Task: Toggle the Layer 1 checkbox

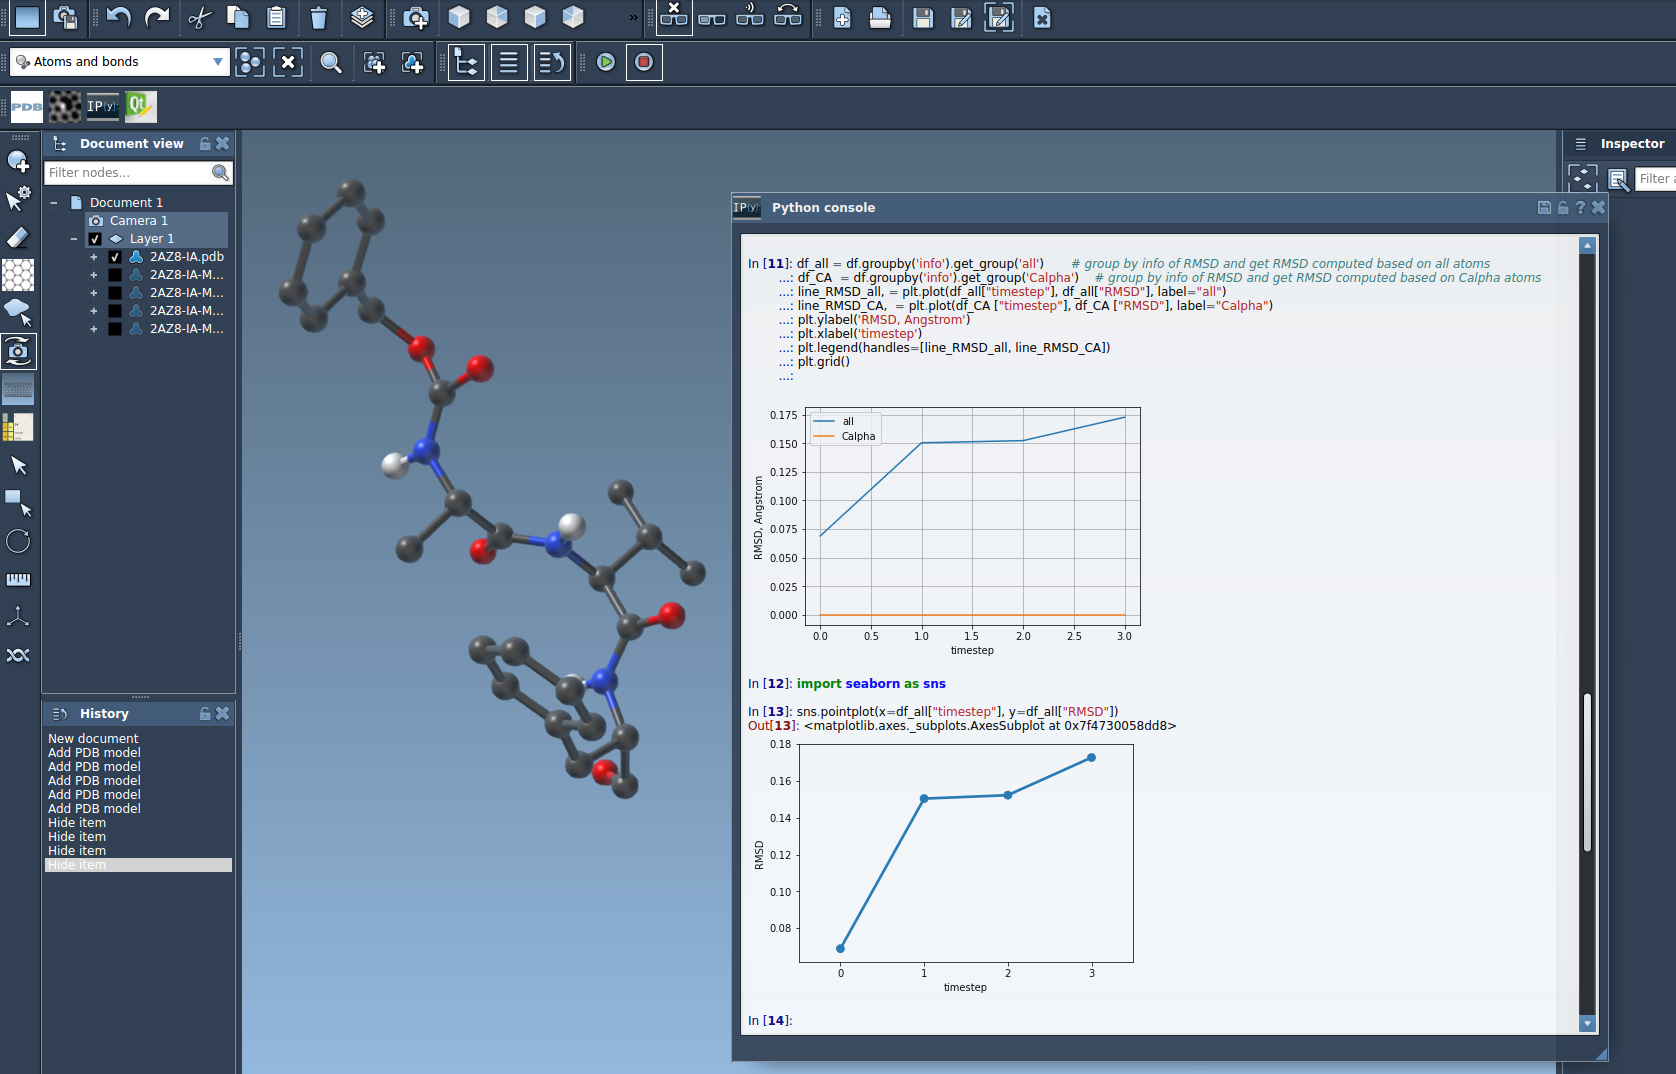Action: tap(95, 239)
